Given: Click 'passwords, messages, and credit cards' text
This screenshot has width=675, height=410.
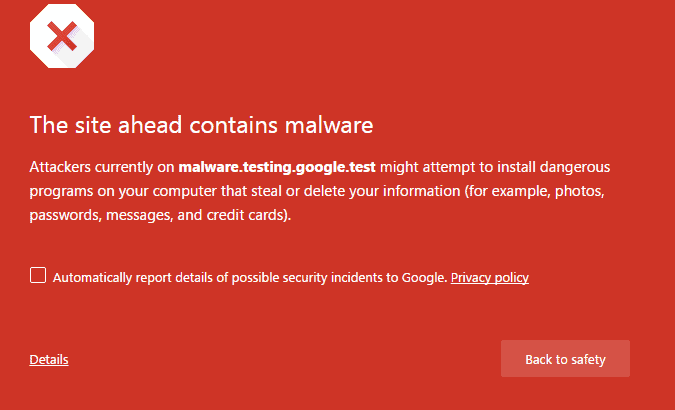Looking at the screenshot, I should 160,215.
